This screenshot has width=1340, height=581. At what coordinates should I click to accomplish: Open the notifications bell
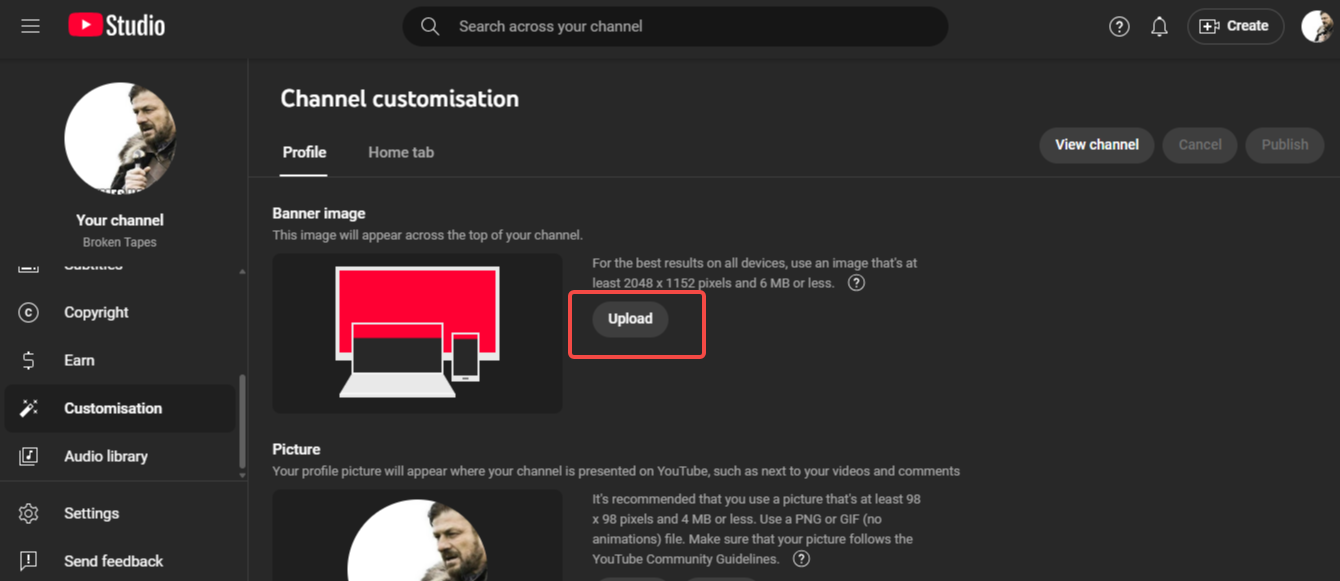(x=1159, y=26)
